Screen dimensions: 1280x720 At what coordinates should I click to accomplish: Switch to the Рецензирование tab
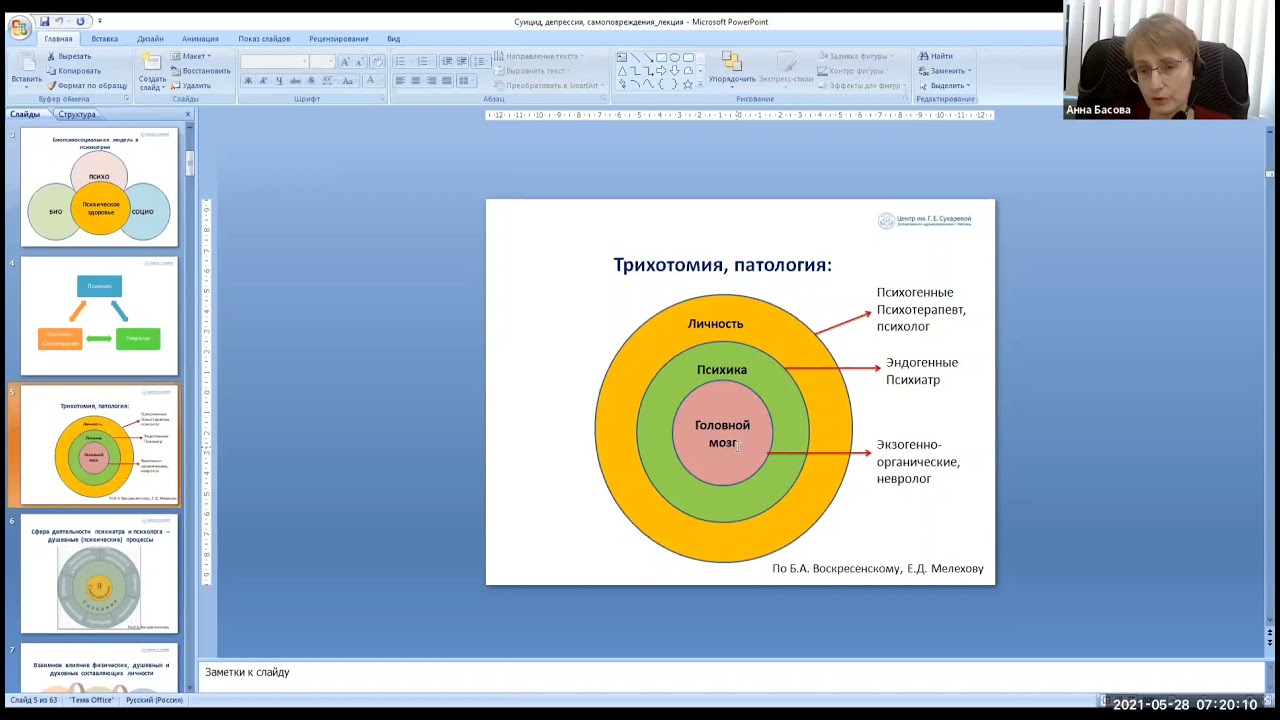point(339,39)
